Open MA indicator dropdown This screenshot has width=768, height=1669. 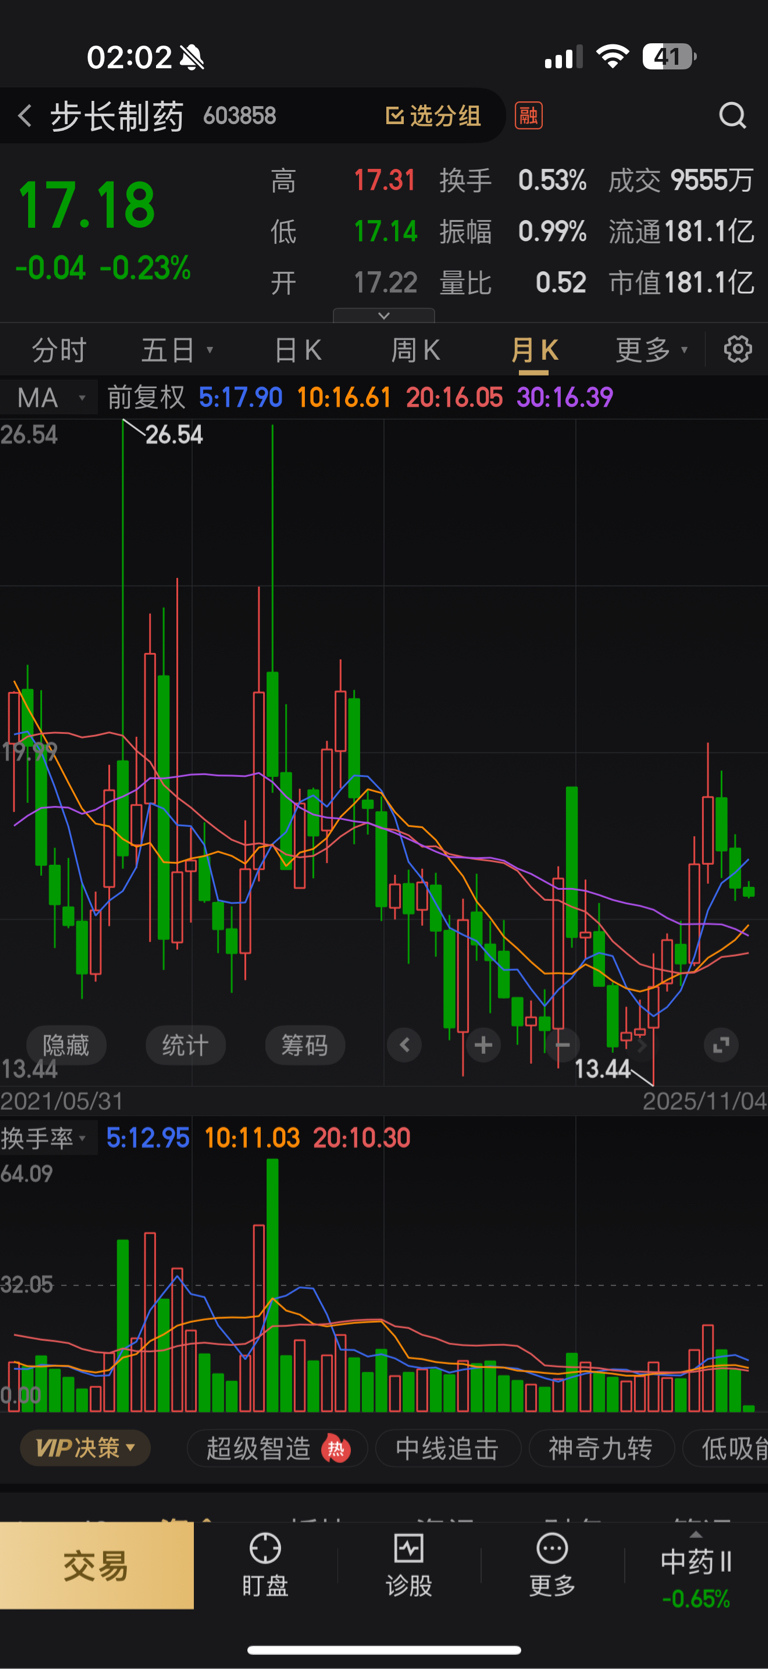click(x=49, y=397)
